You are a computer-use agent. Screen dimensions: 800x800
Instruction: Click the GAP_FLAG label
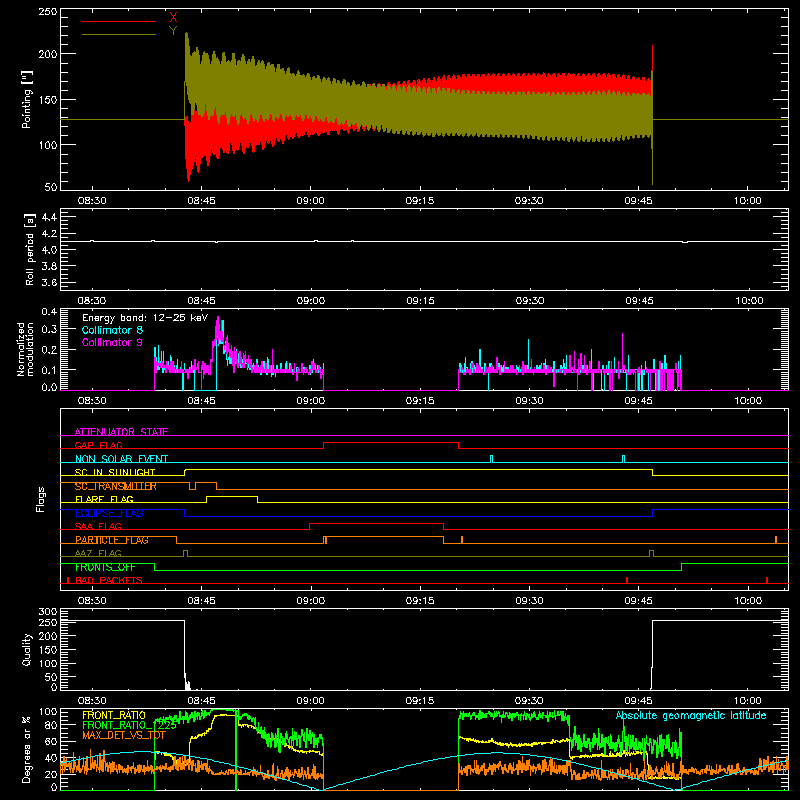[x=98, y=445]
